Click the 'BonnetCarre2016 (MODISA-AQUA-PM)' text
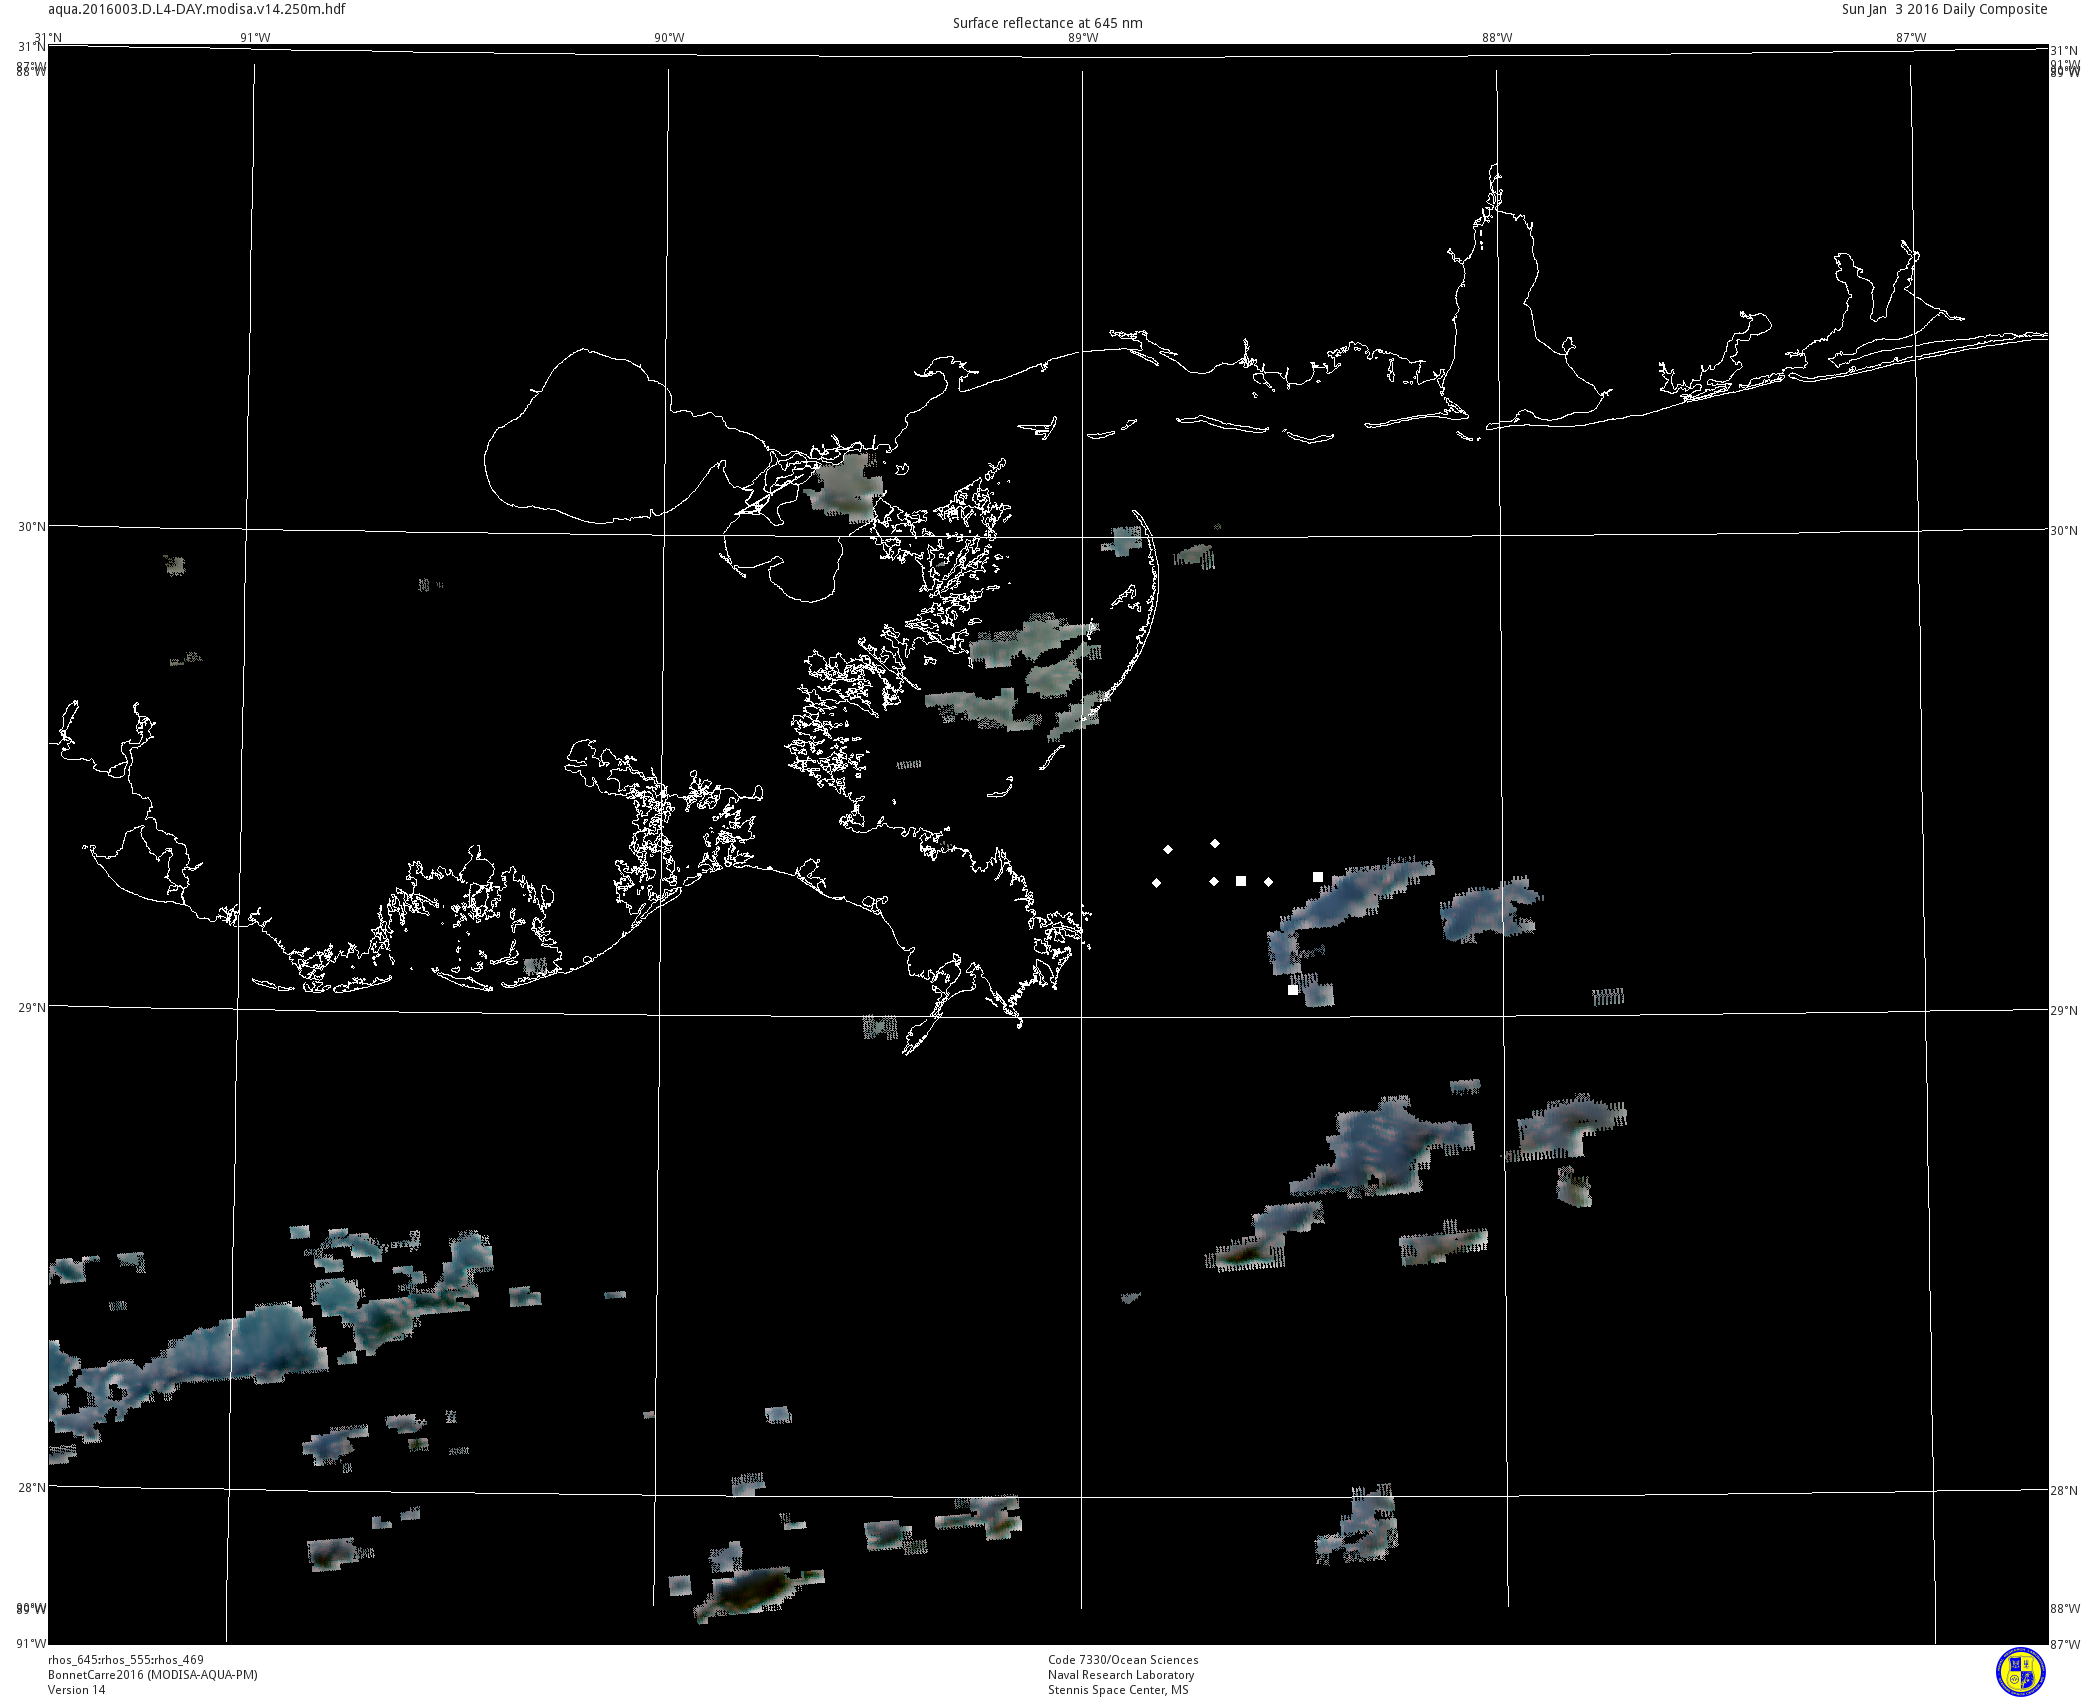This screenshot has height=1699, width=2096. pyautogui.click(x=153, y=1675)
